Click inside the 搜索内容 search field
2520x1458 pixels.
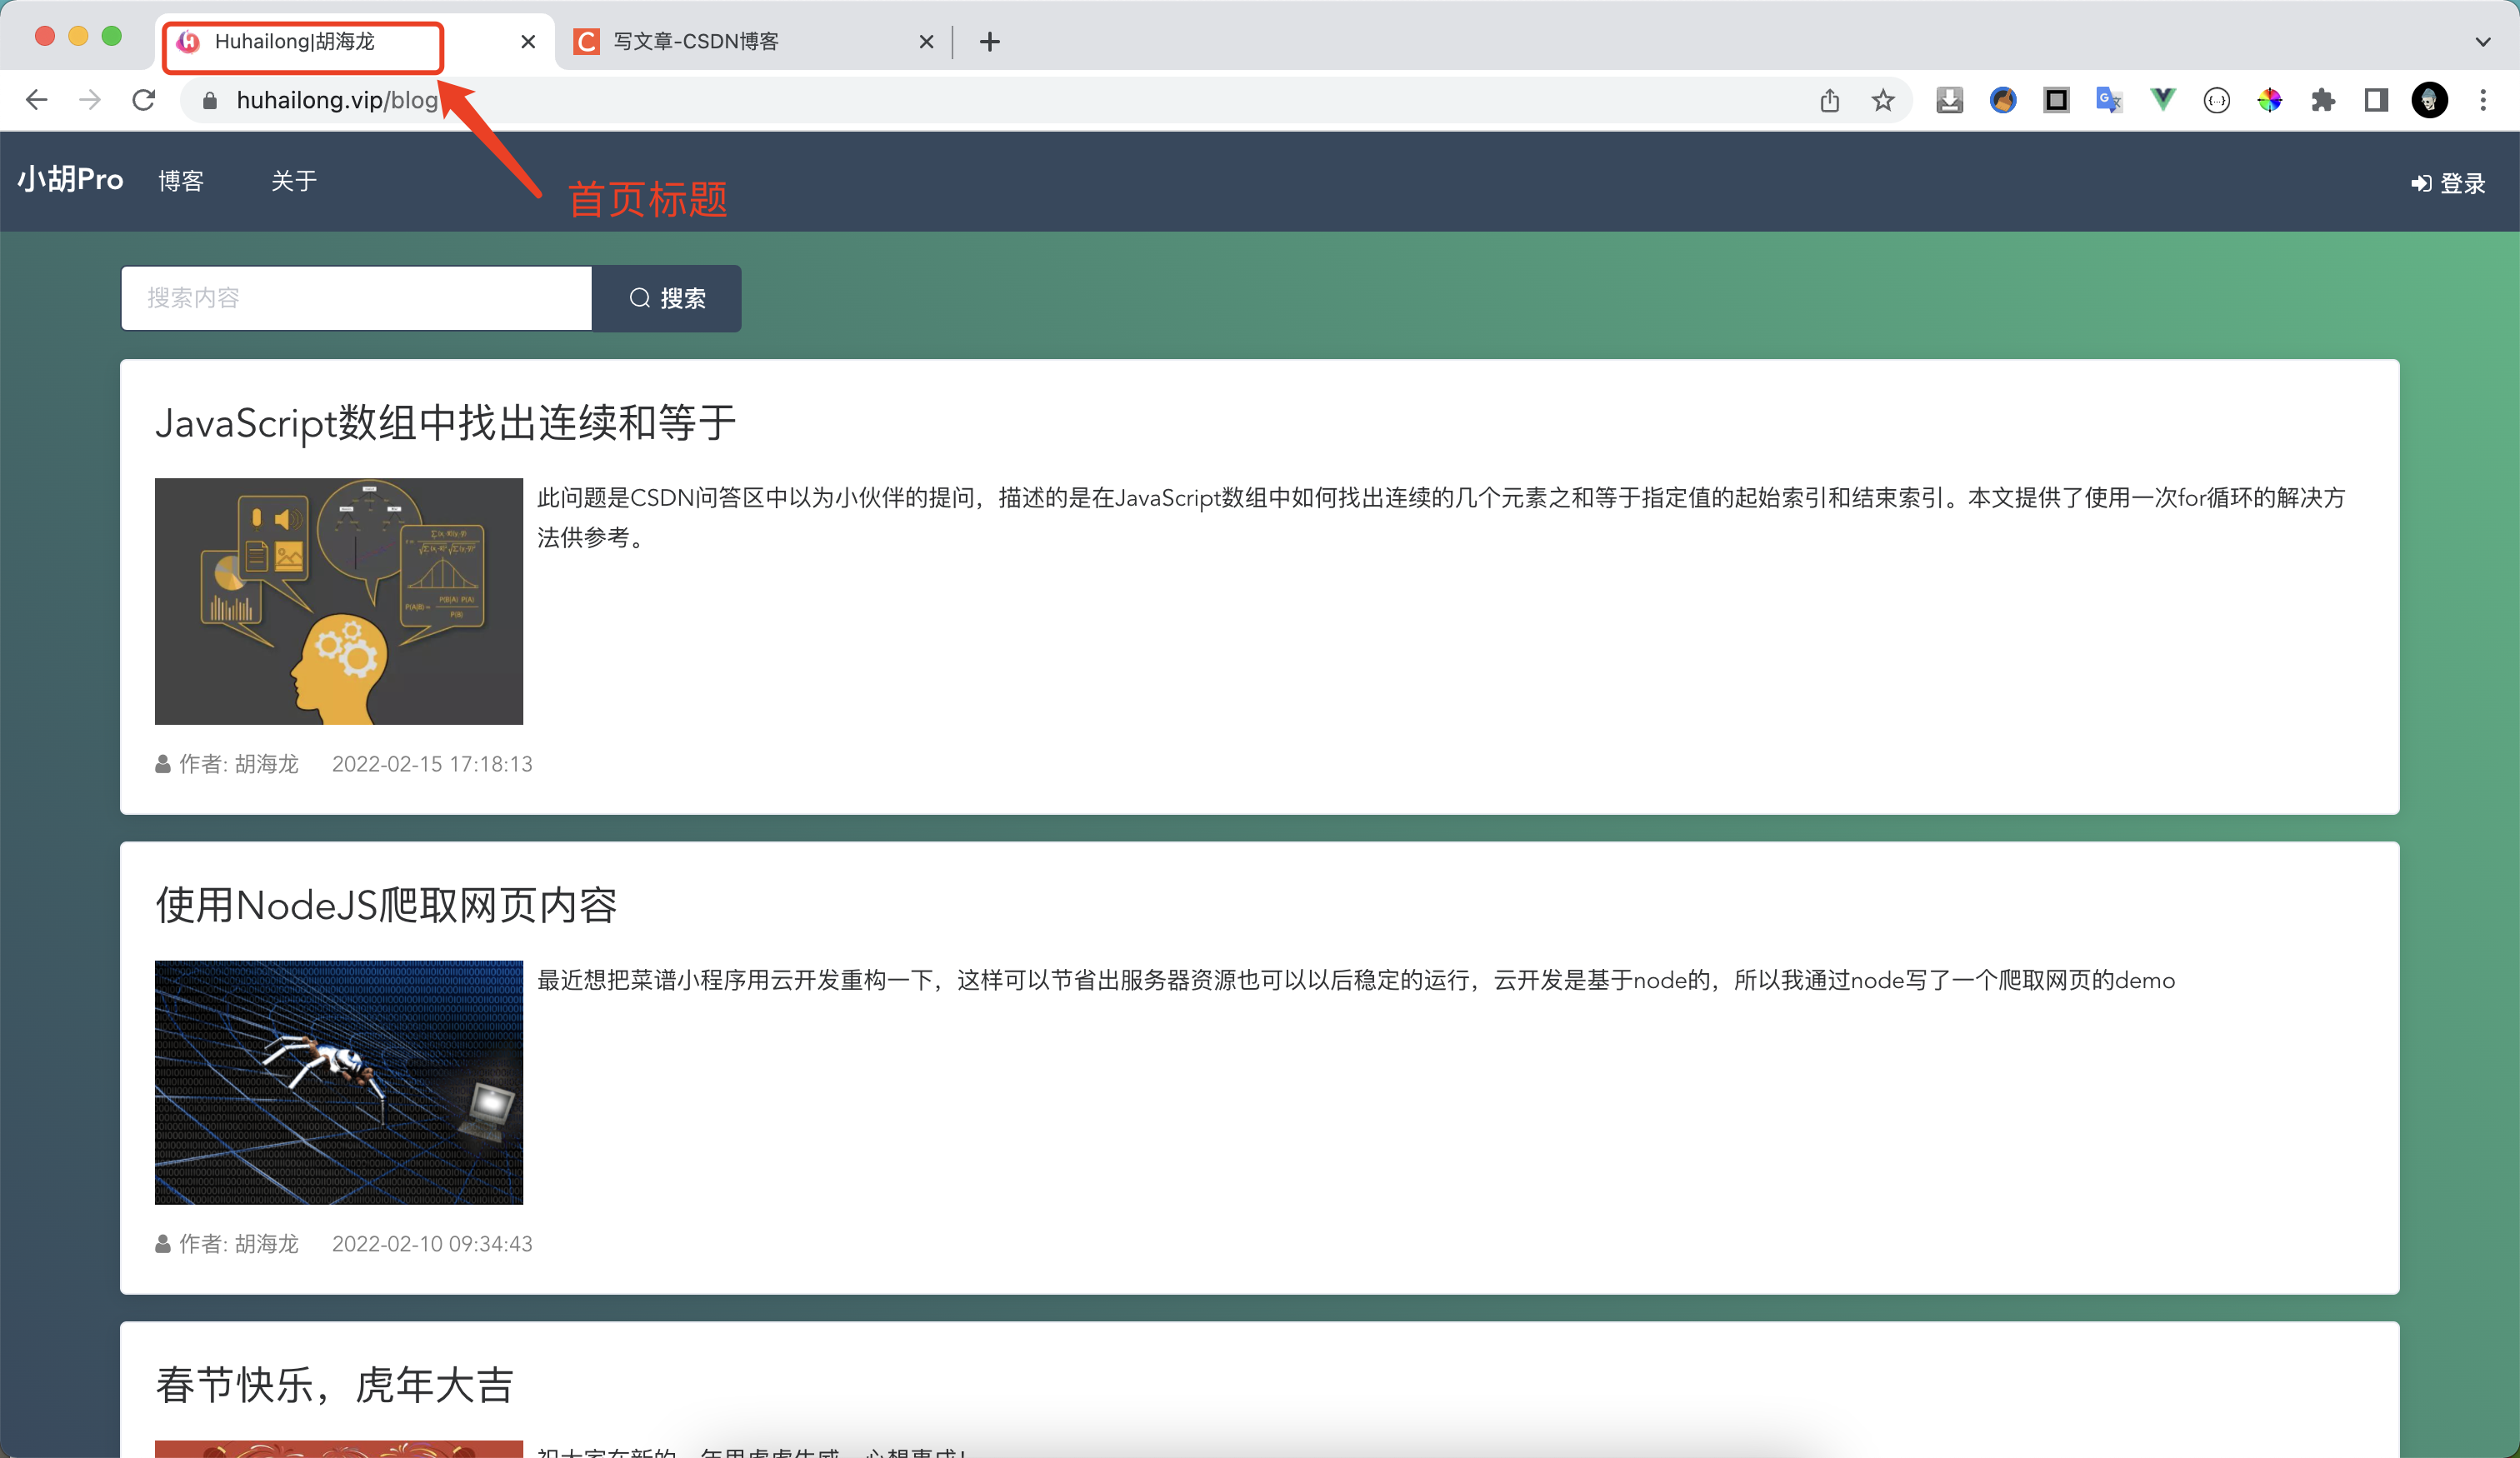(356, 298)
